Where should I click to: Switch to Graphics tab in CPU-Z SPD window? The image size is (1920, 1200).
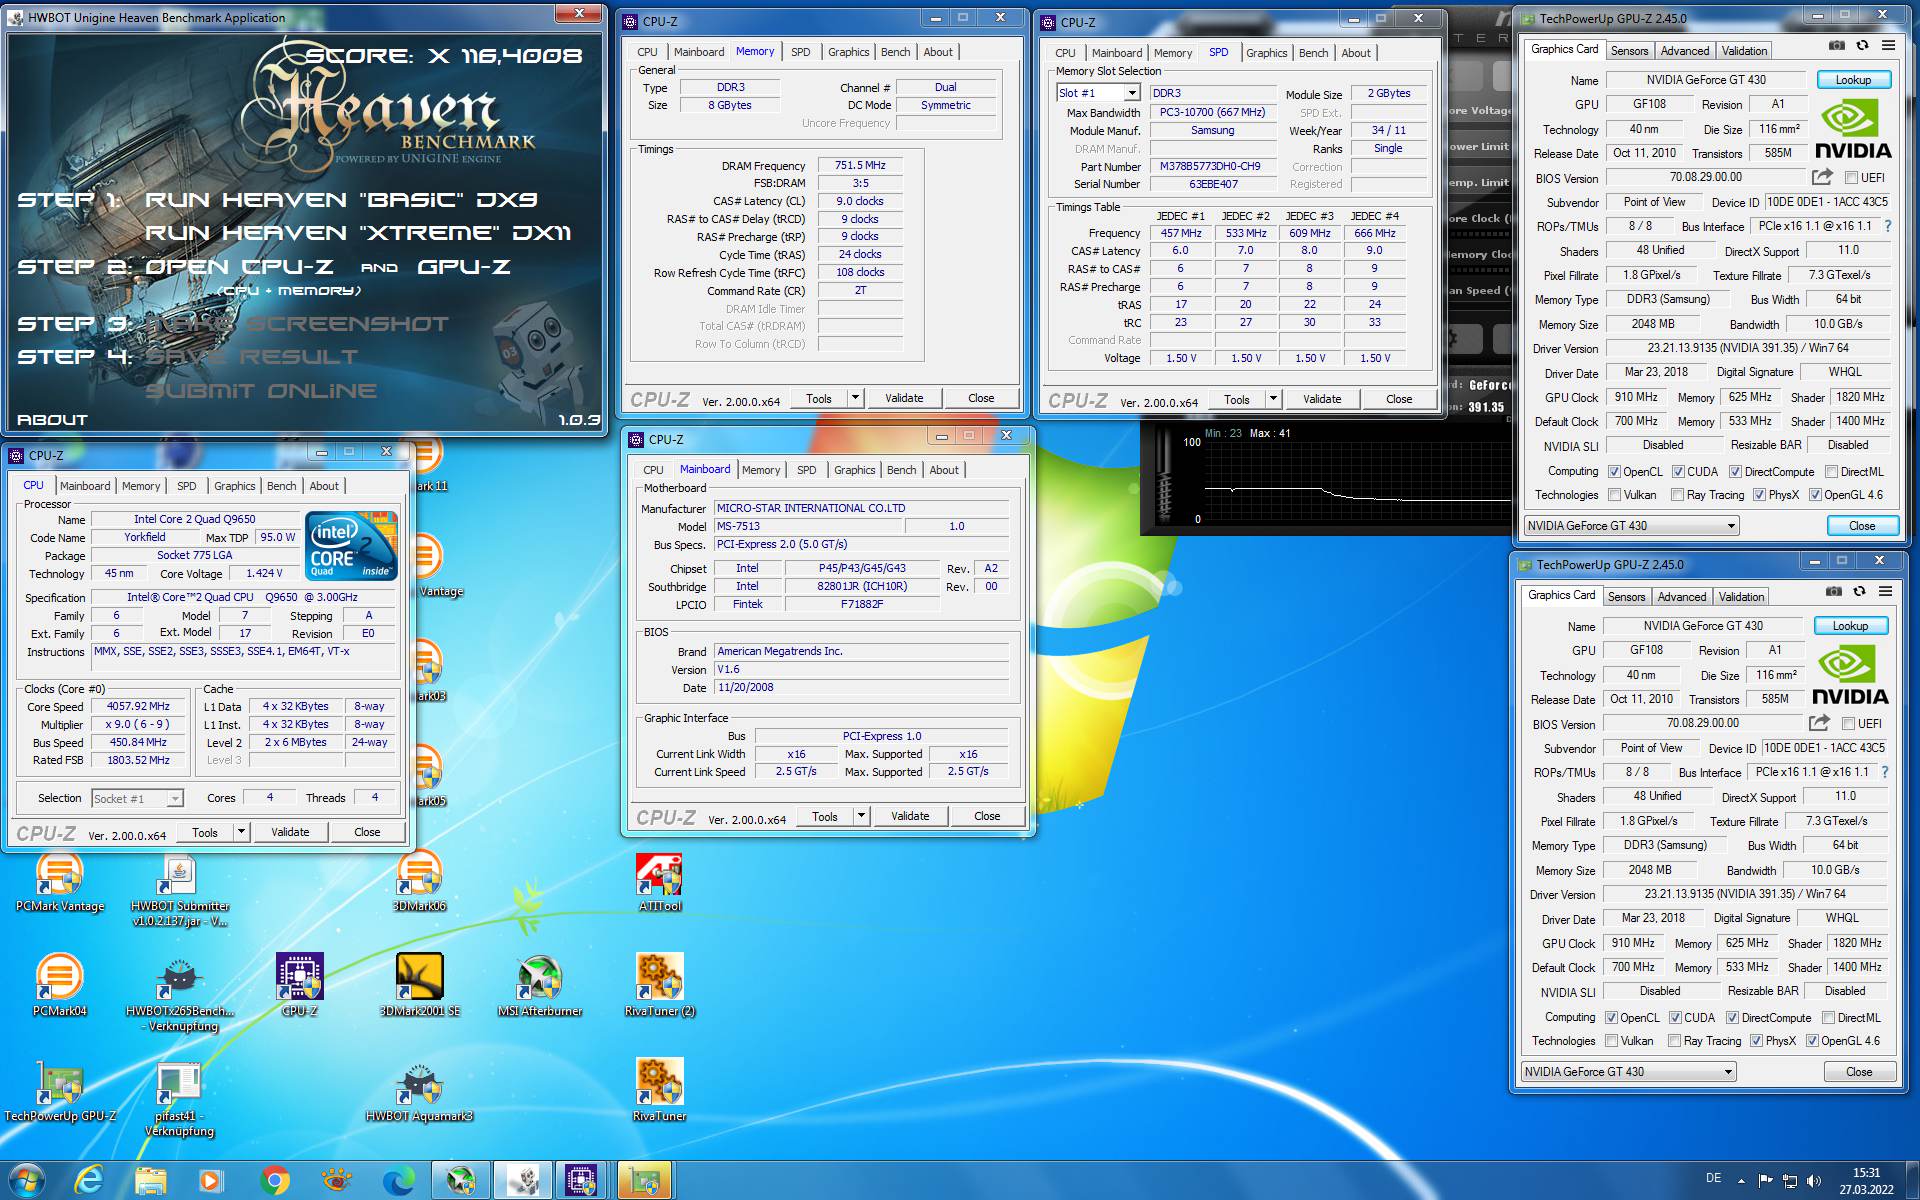tap(1266, 53)
